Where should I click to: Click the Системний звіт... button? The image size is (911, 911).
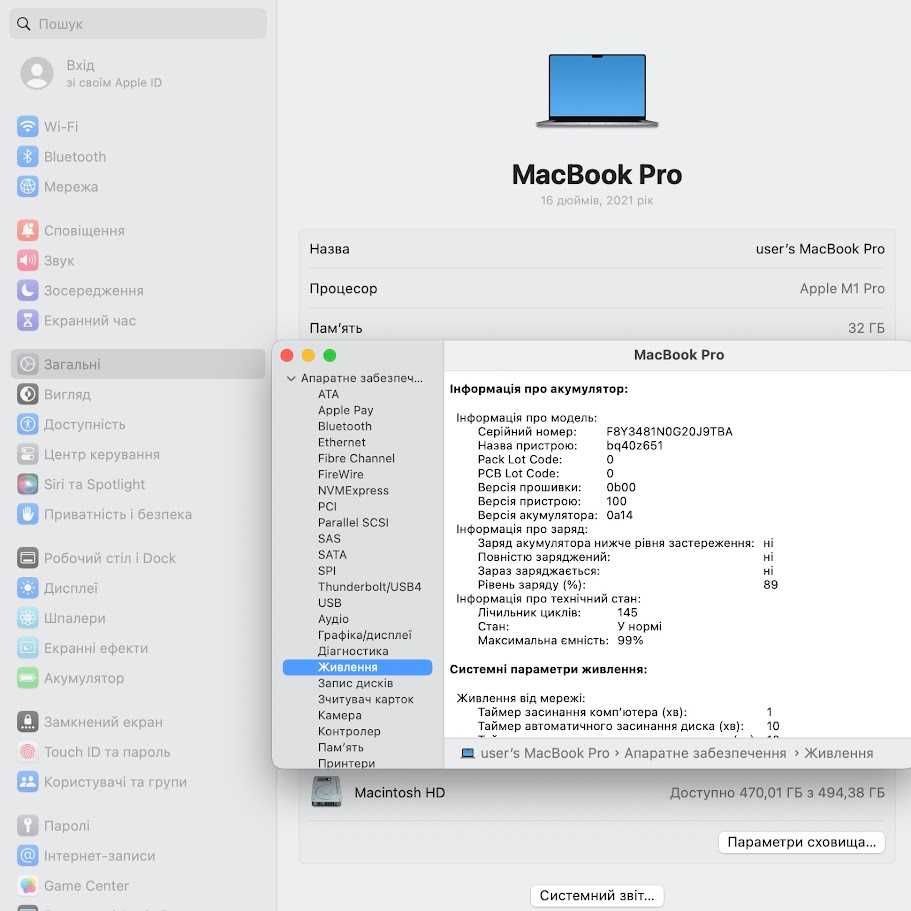(x=597, y=895)
